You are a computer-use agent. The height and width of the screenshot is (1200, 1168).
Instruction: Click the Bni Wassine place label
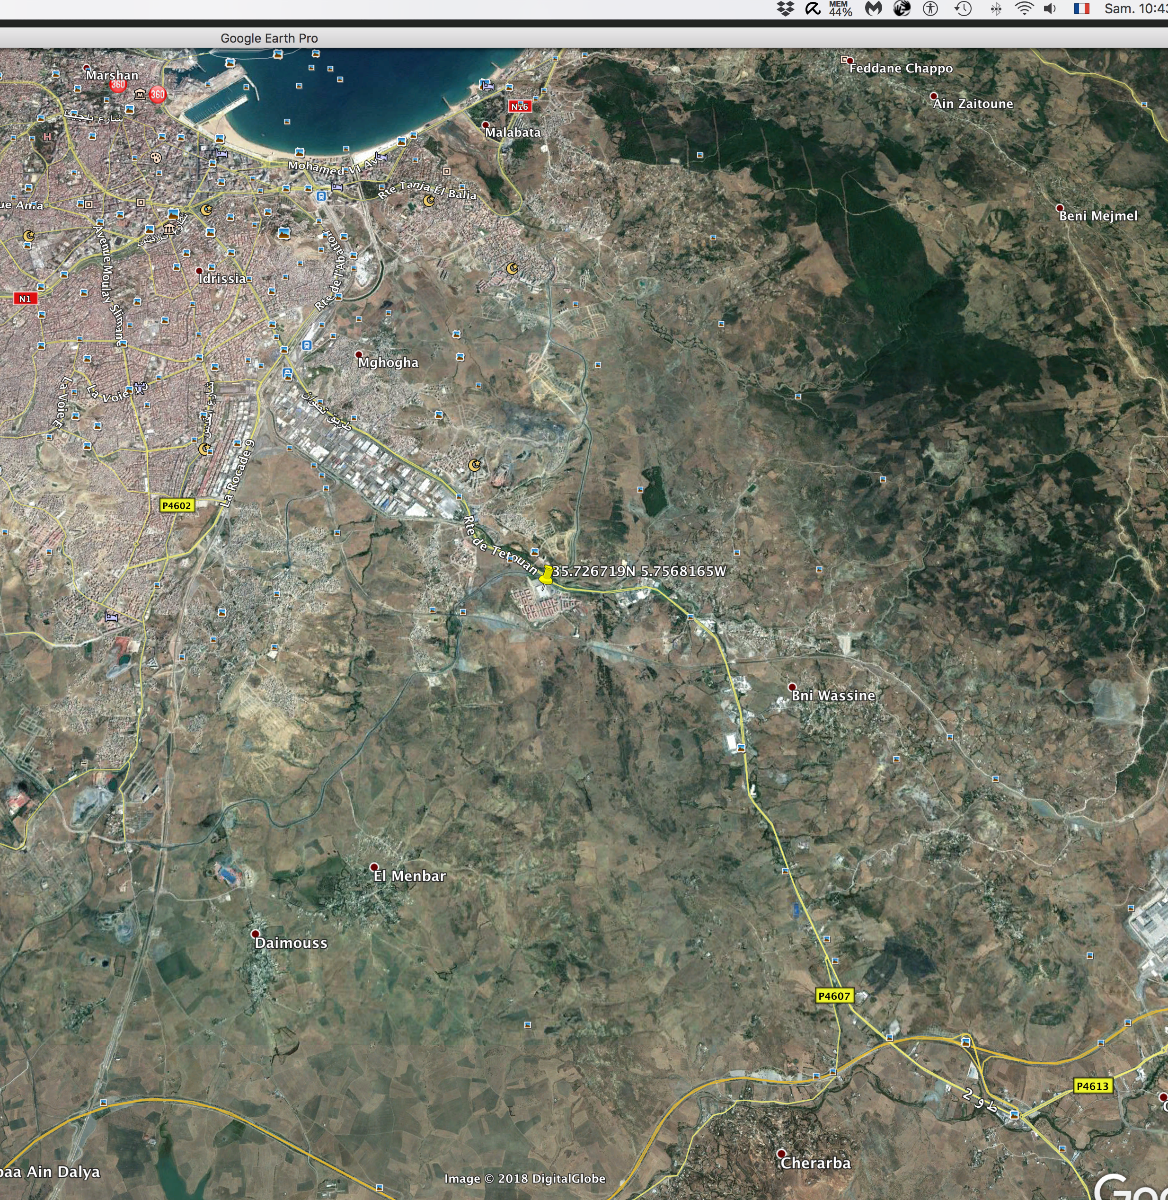click(x=833, y=695)
